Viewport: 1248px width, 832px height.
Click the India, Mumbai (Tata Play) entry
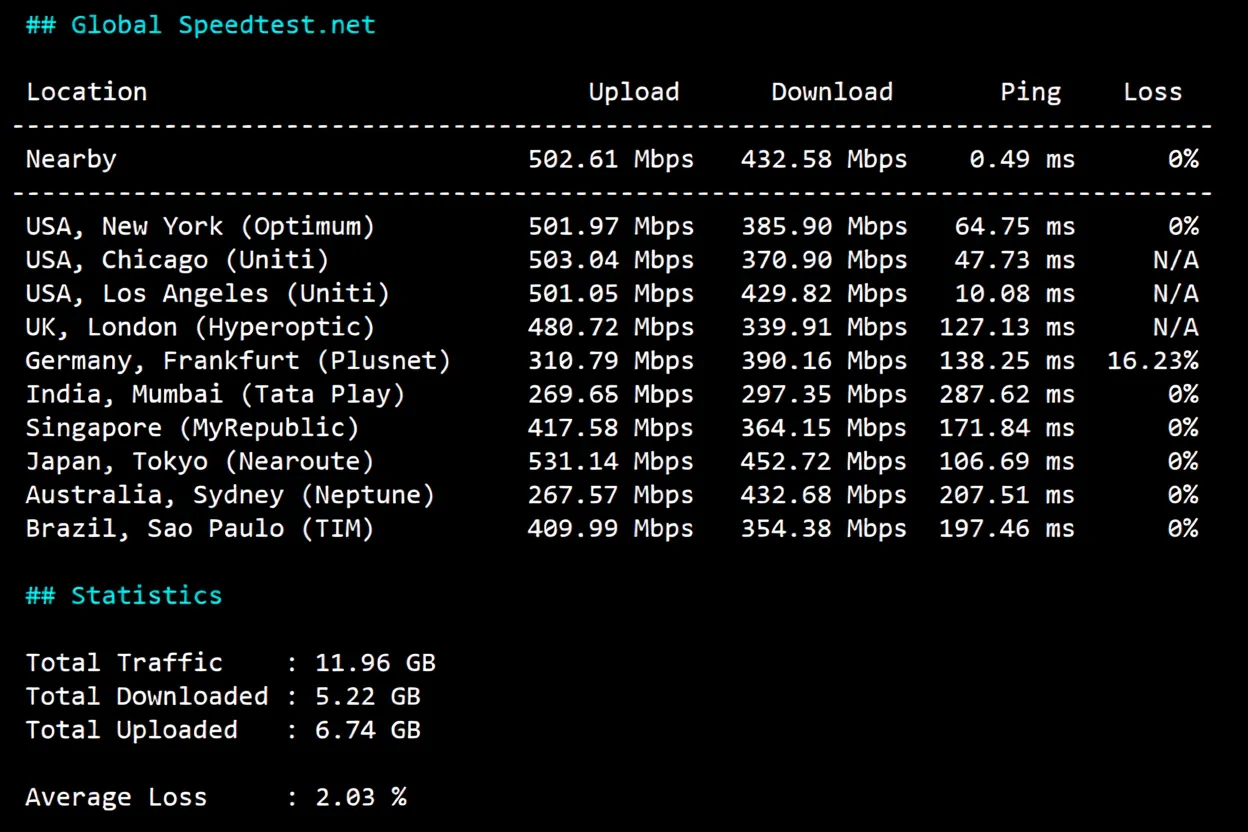(215, 394)
